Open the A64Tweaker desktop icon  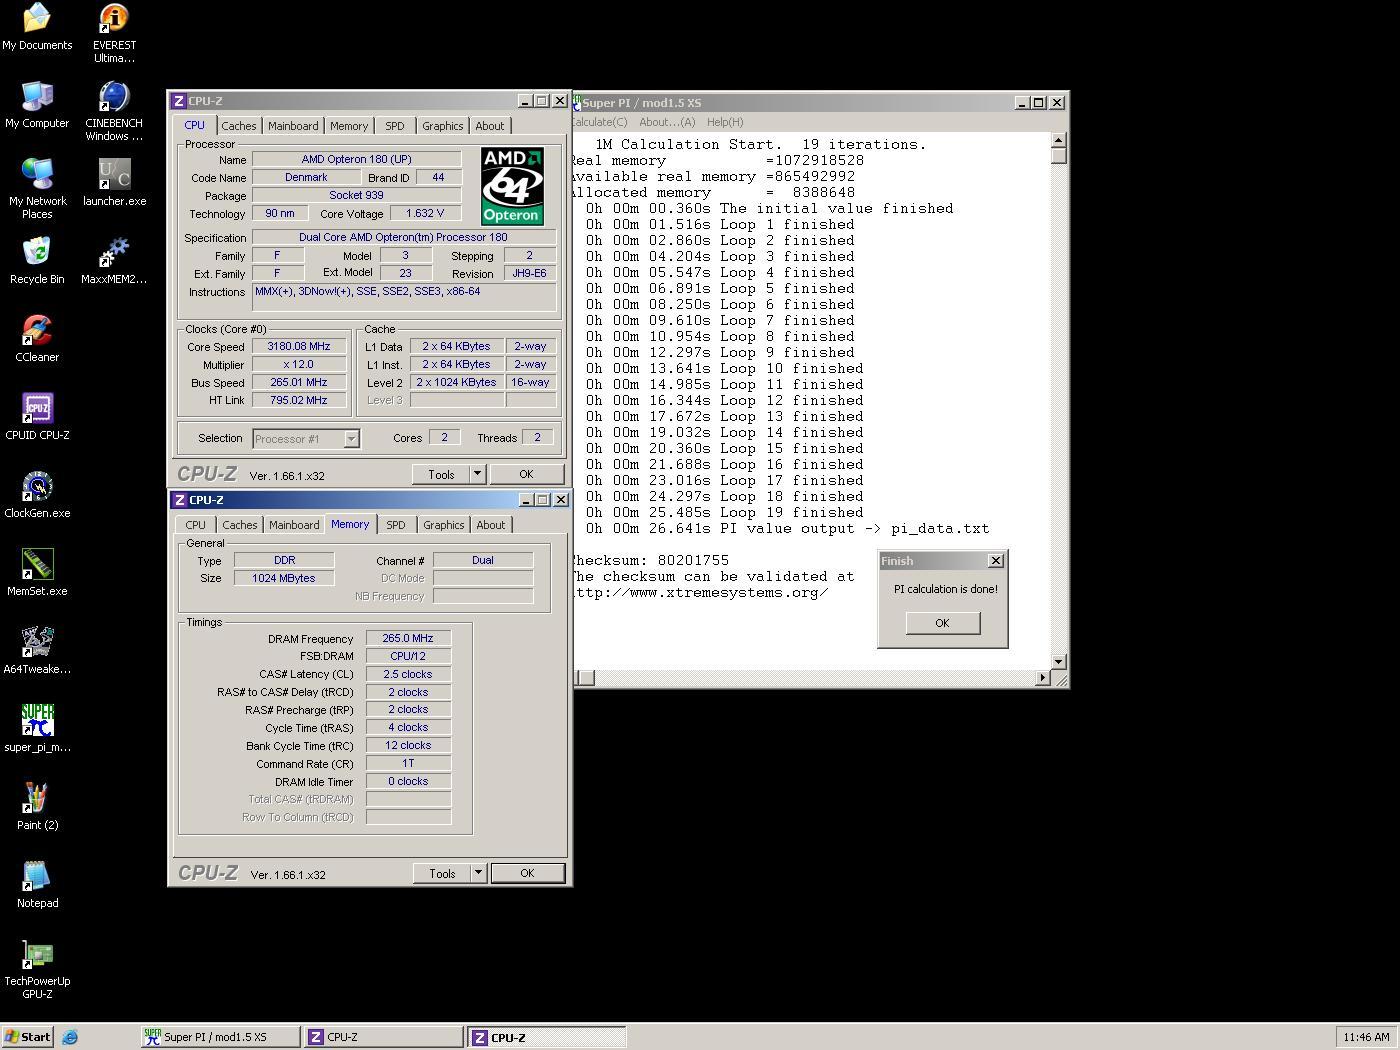[37, 651]
